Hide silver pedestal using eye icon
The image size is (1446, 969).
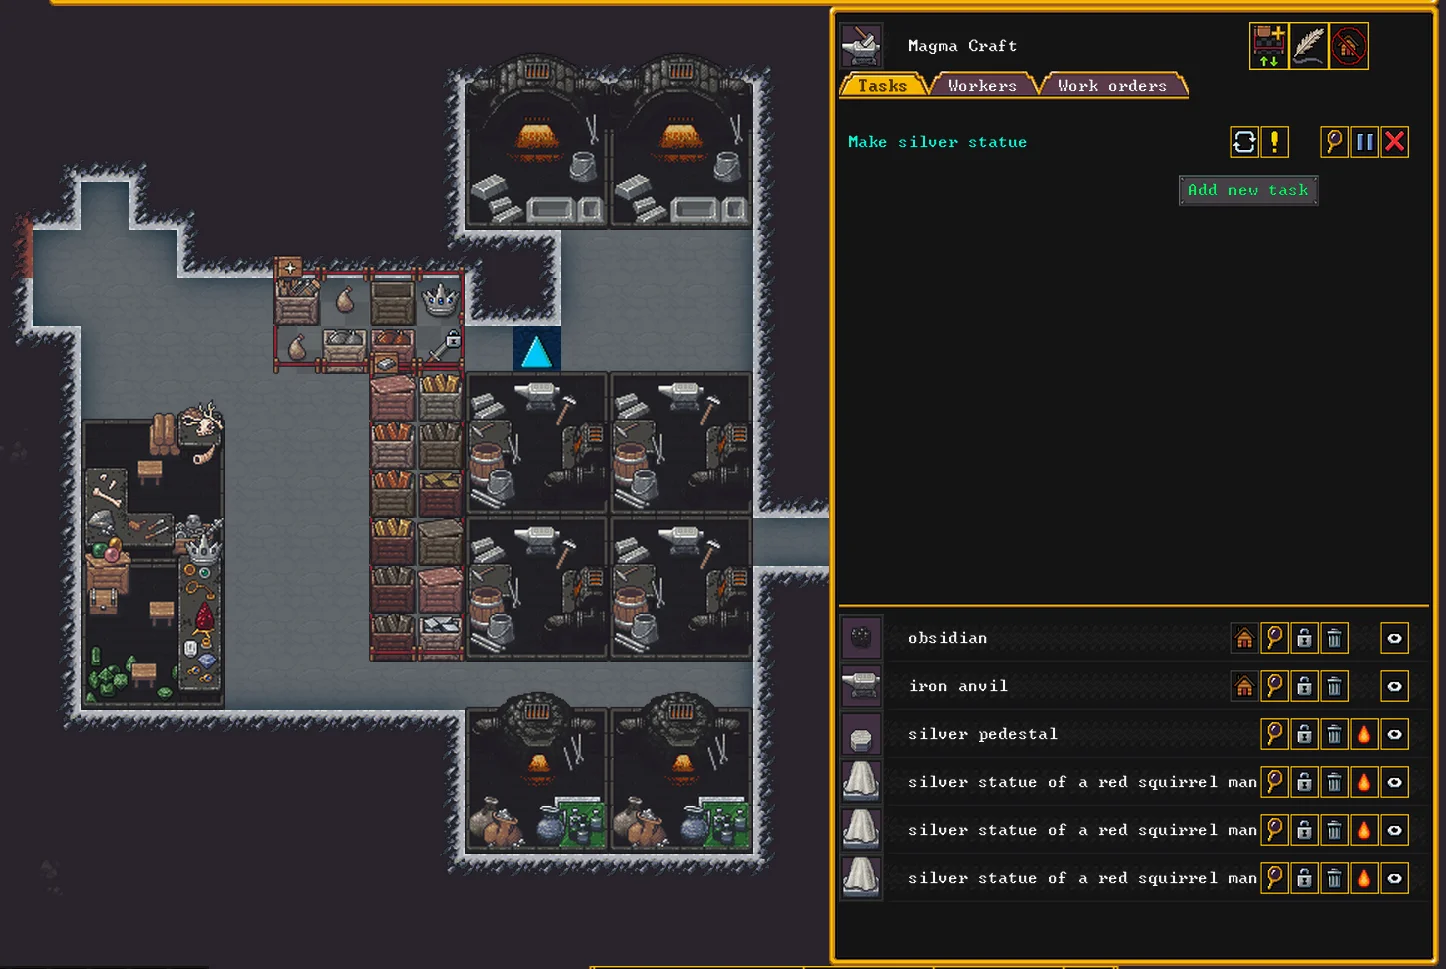pos(1394,734)
